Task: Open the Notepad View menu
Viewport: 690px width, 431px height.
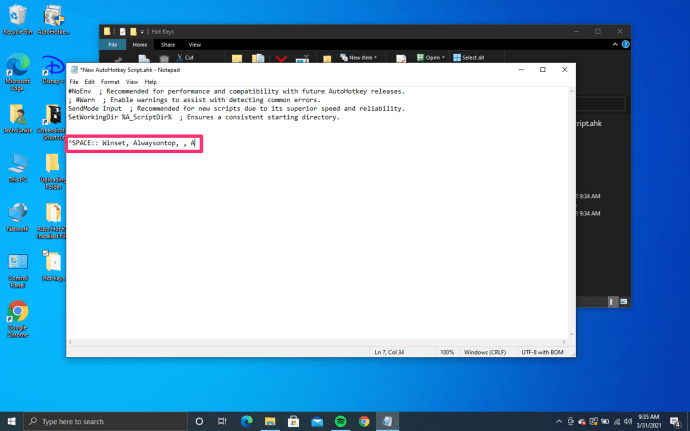Action: click(132, 82)
